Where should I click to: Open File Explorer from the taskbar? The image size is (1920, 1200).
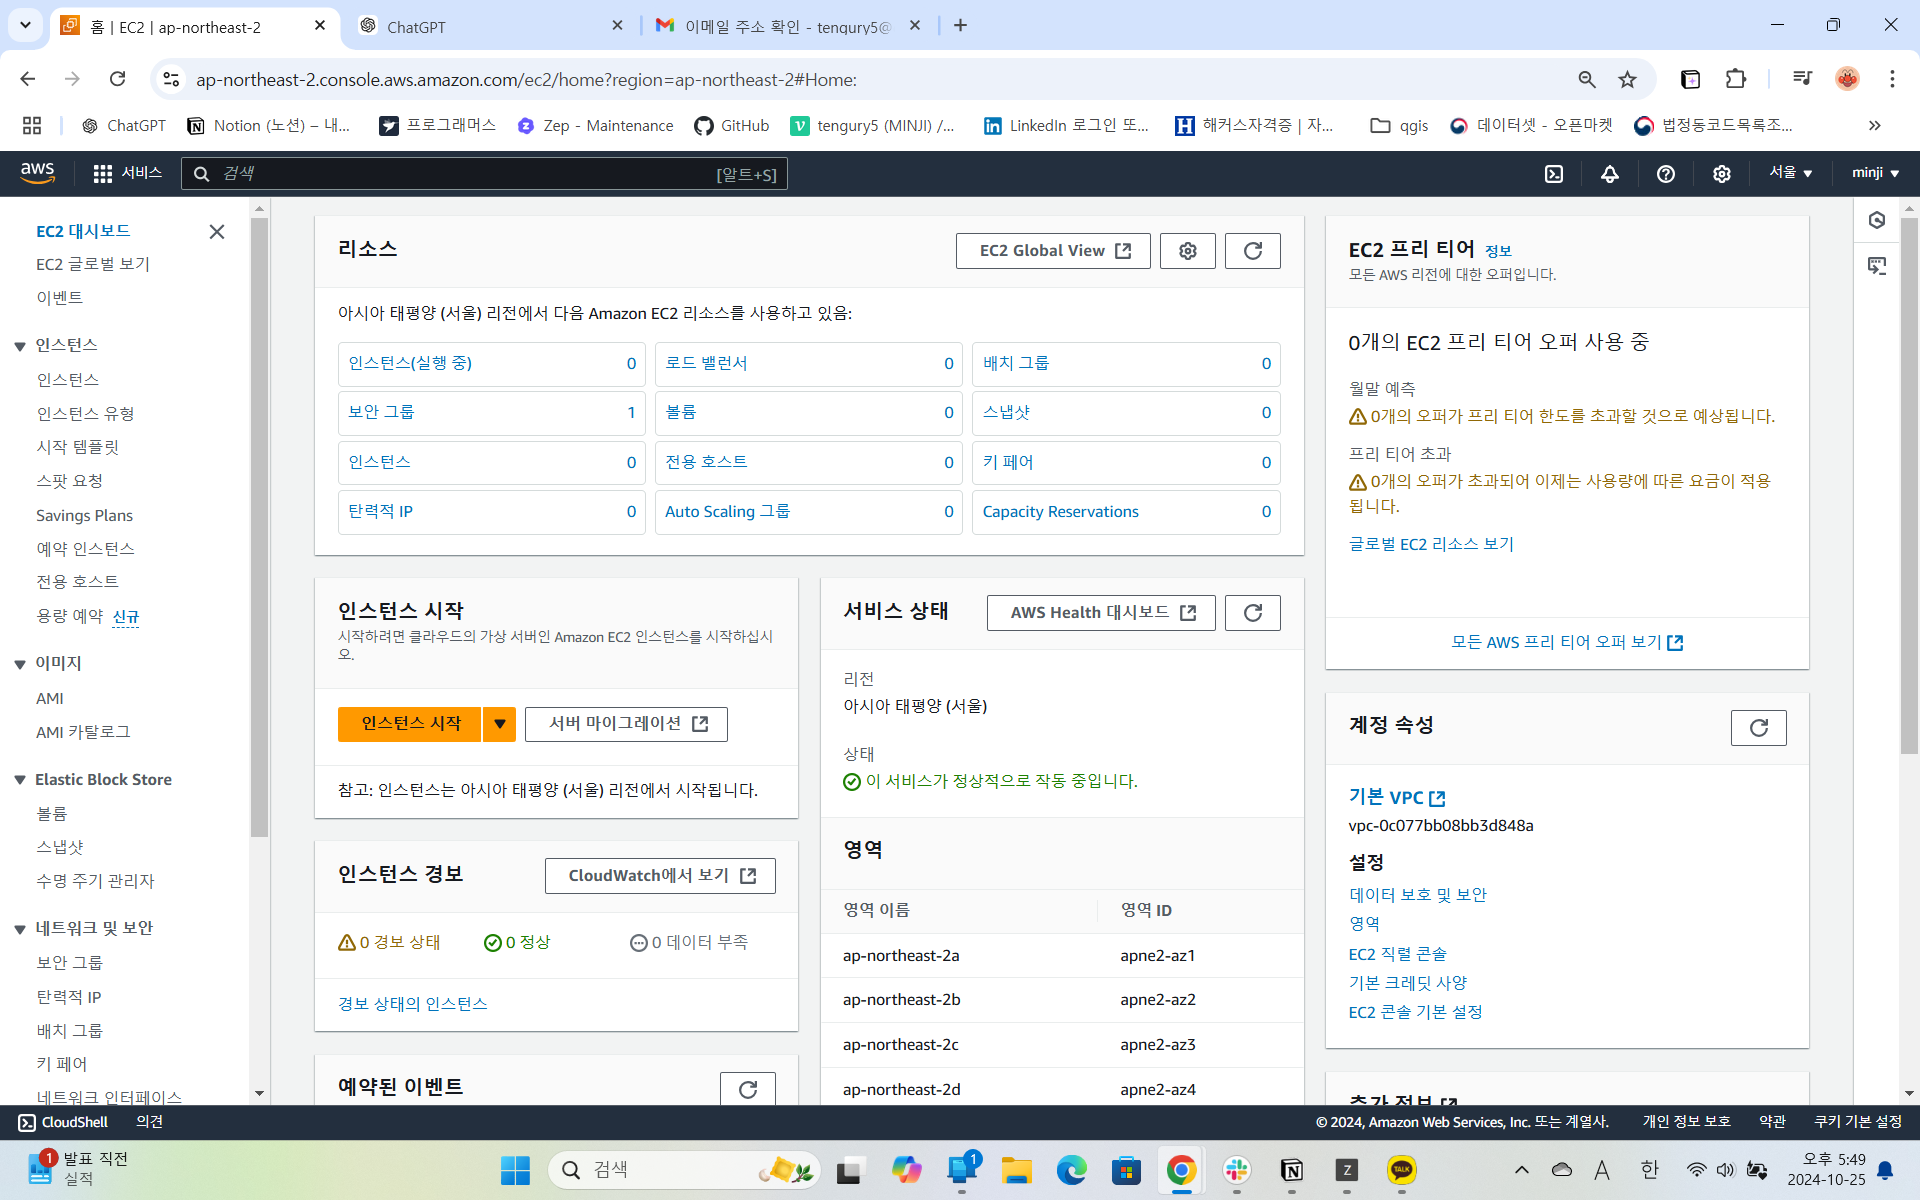click(x=1017, y=1170)
